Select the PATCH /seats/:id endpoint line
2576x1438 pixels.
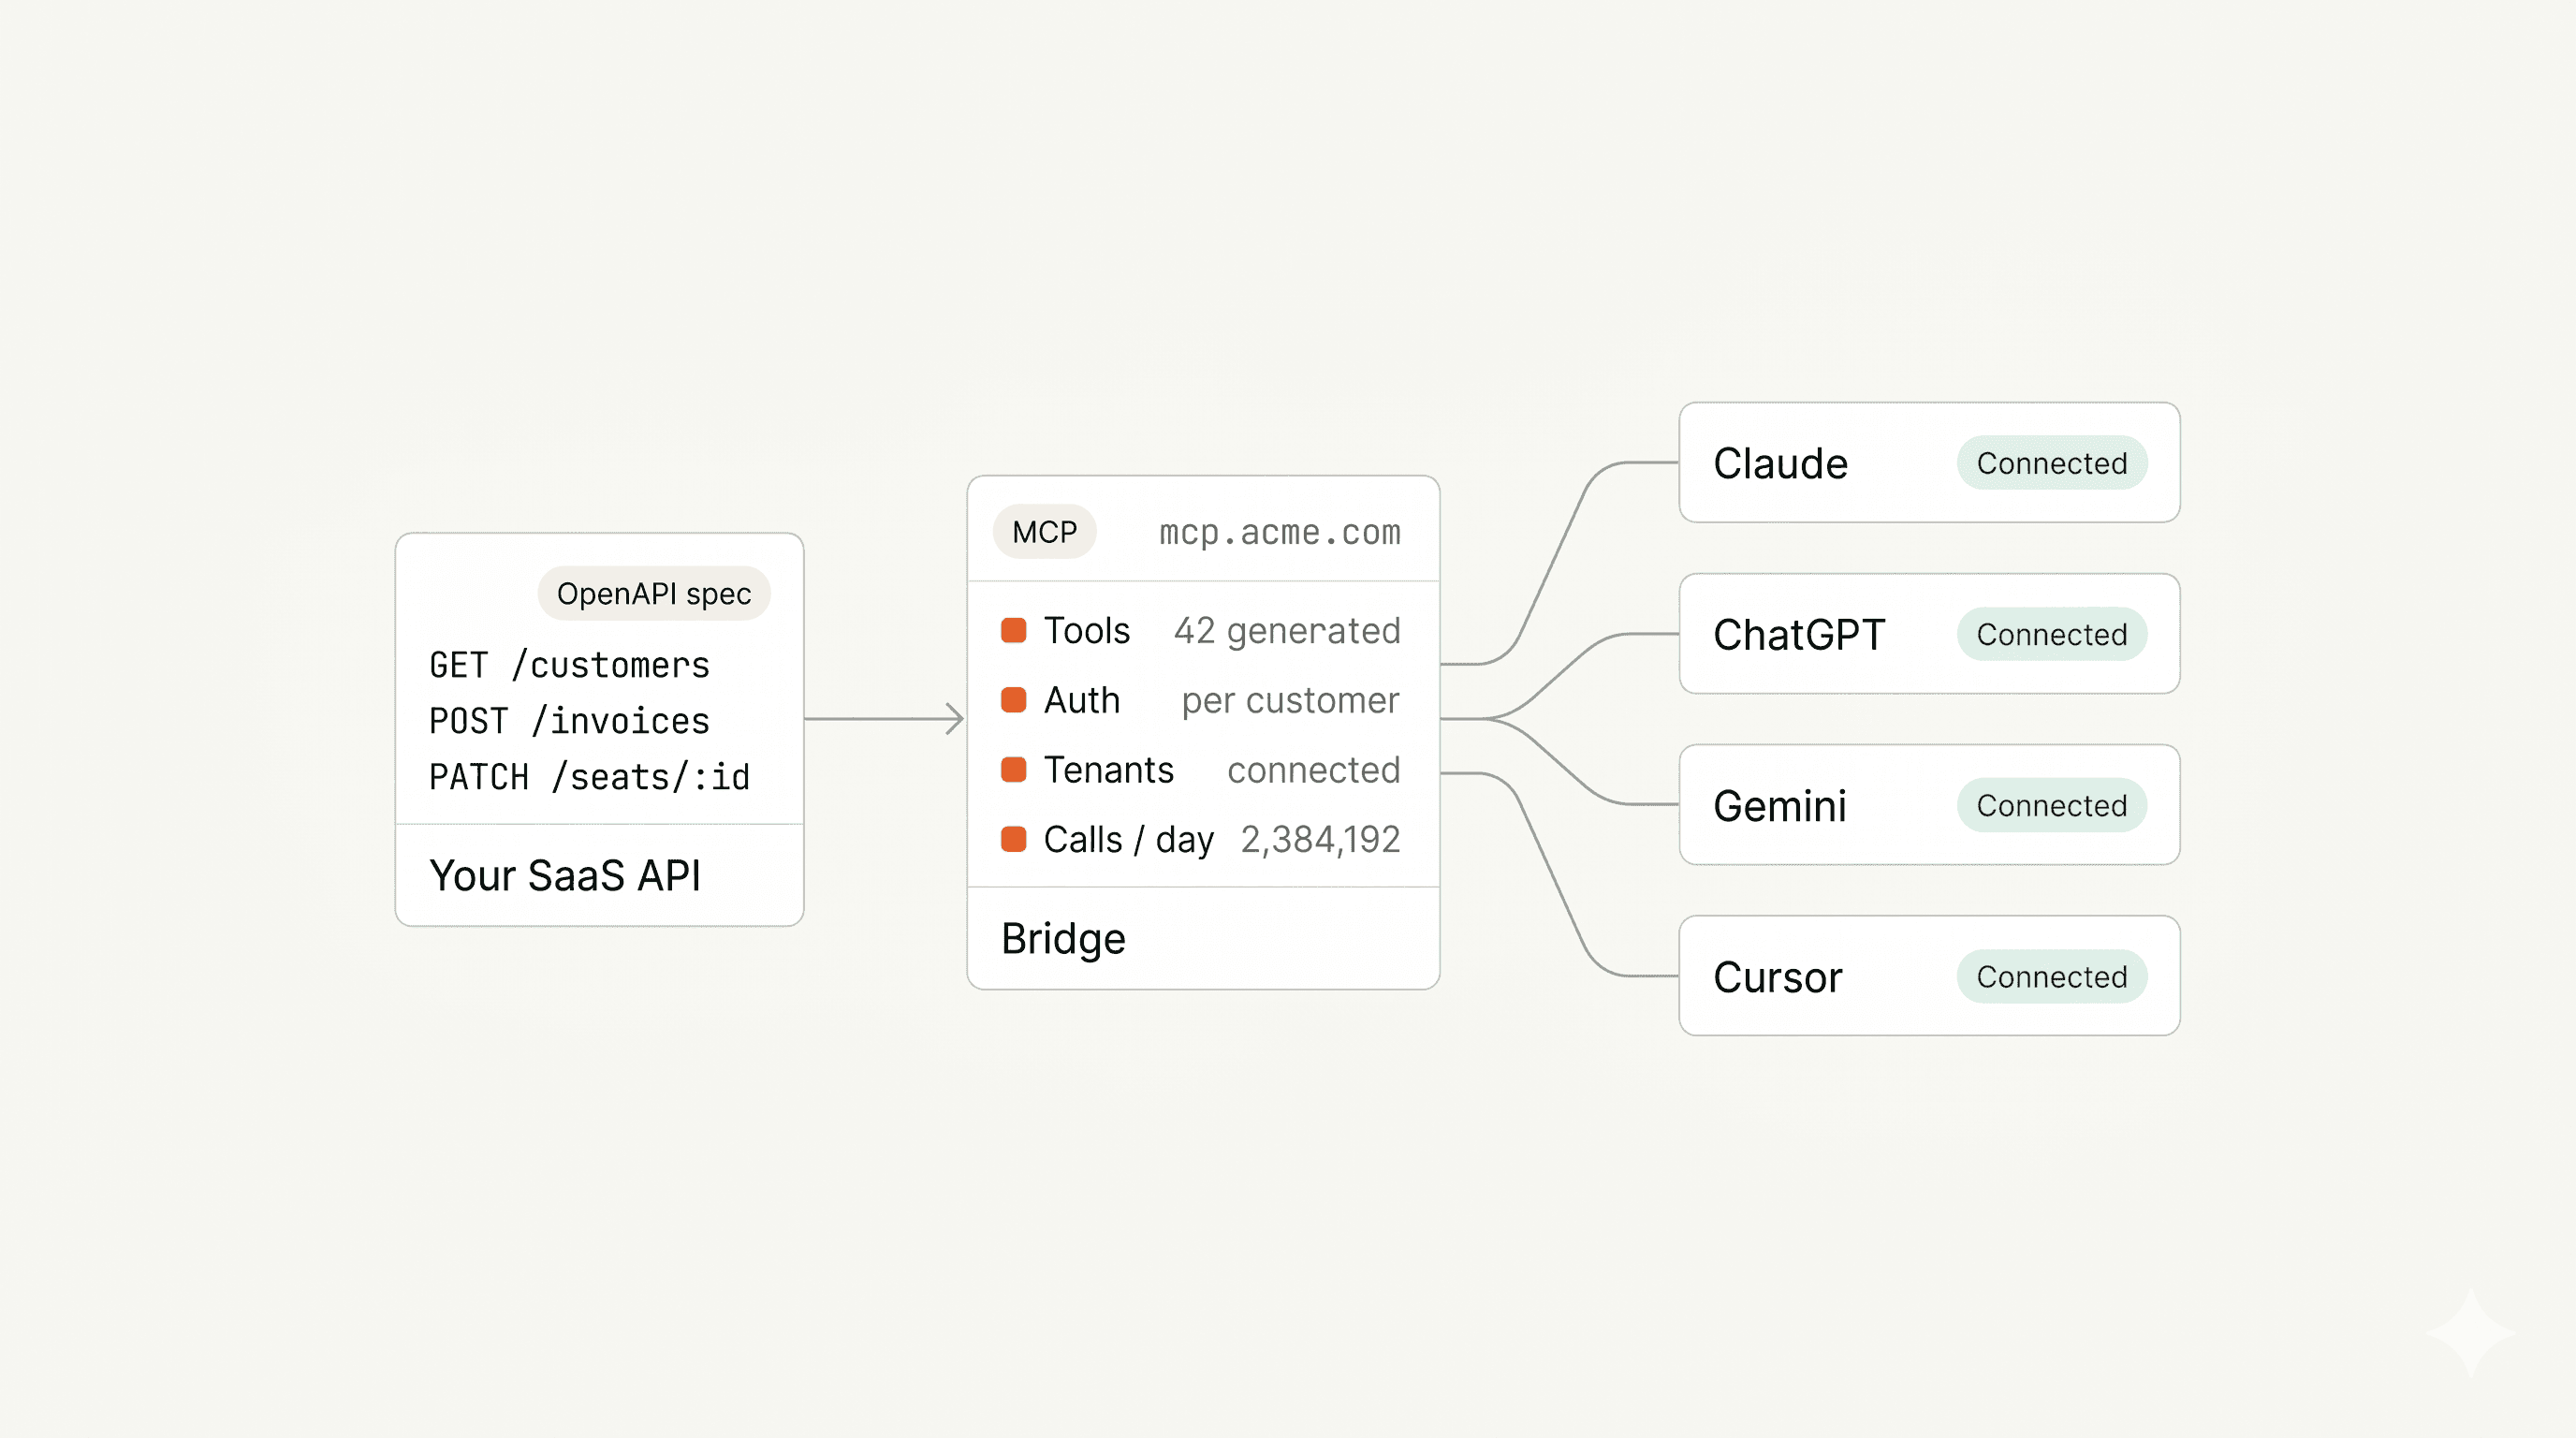pos(589,777)
